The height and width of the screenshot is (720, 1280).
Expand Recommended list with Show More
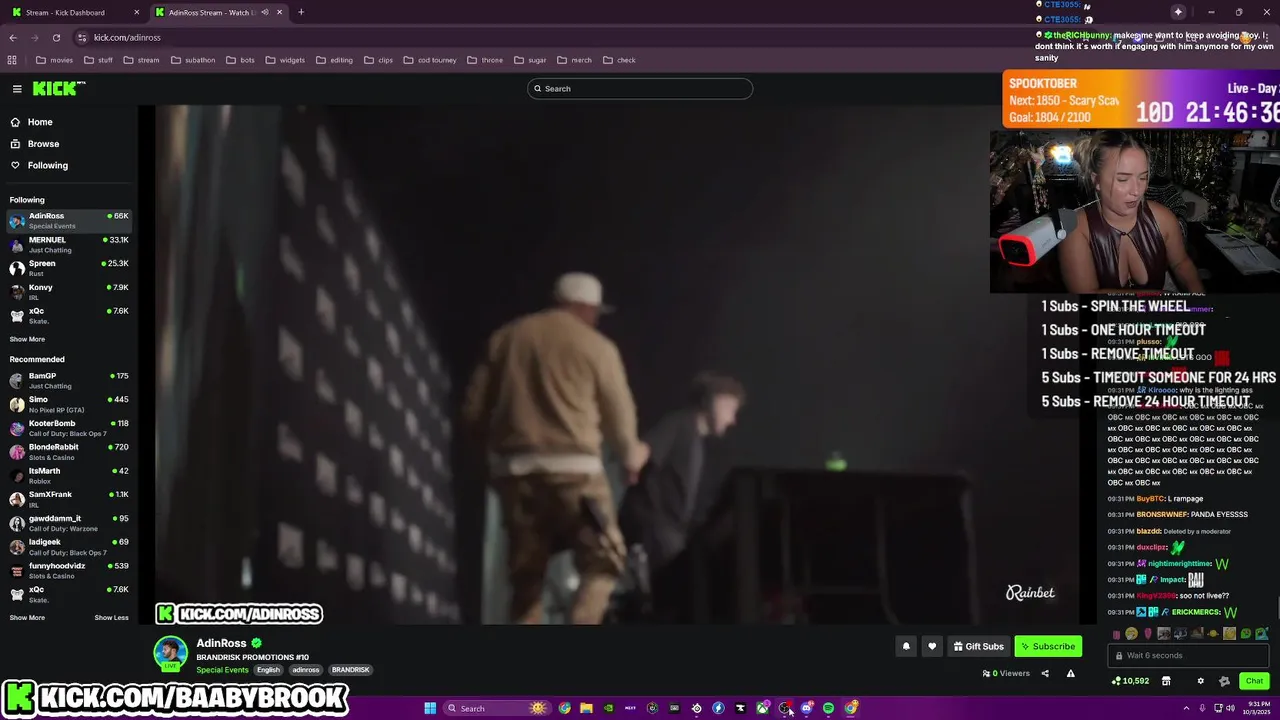(x=27, y=617)
